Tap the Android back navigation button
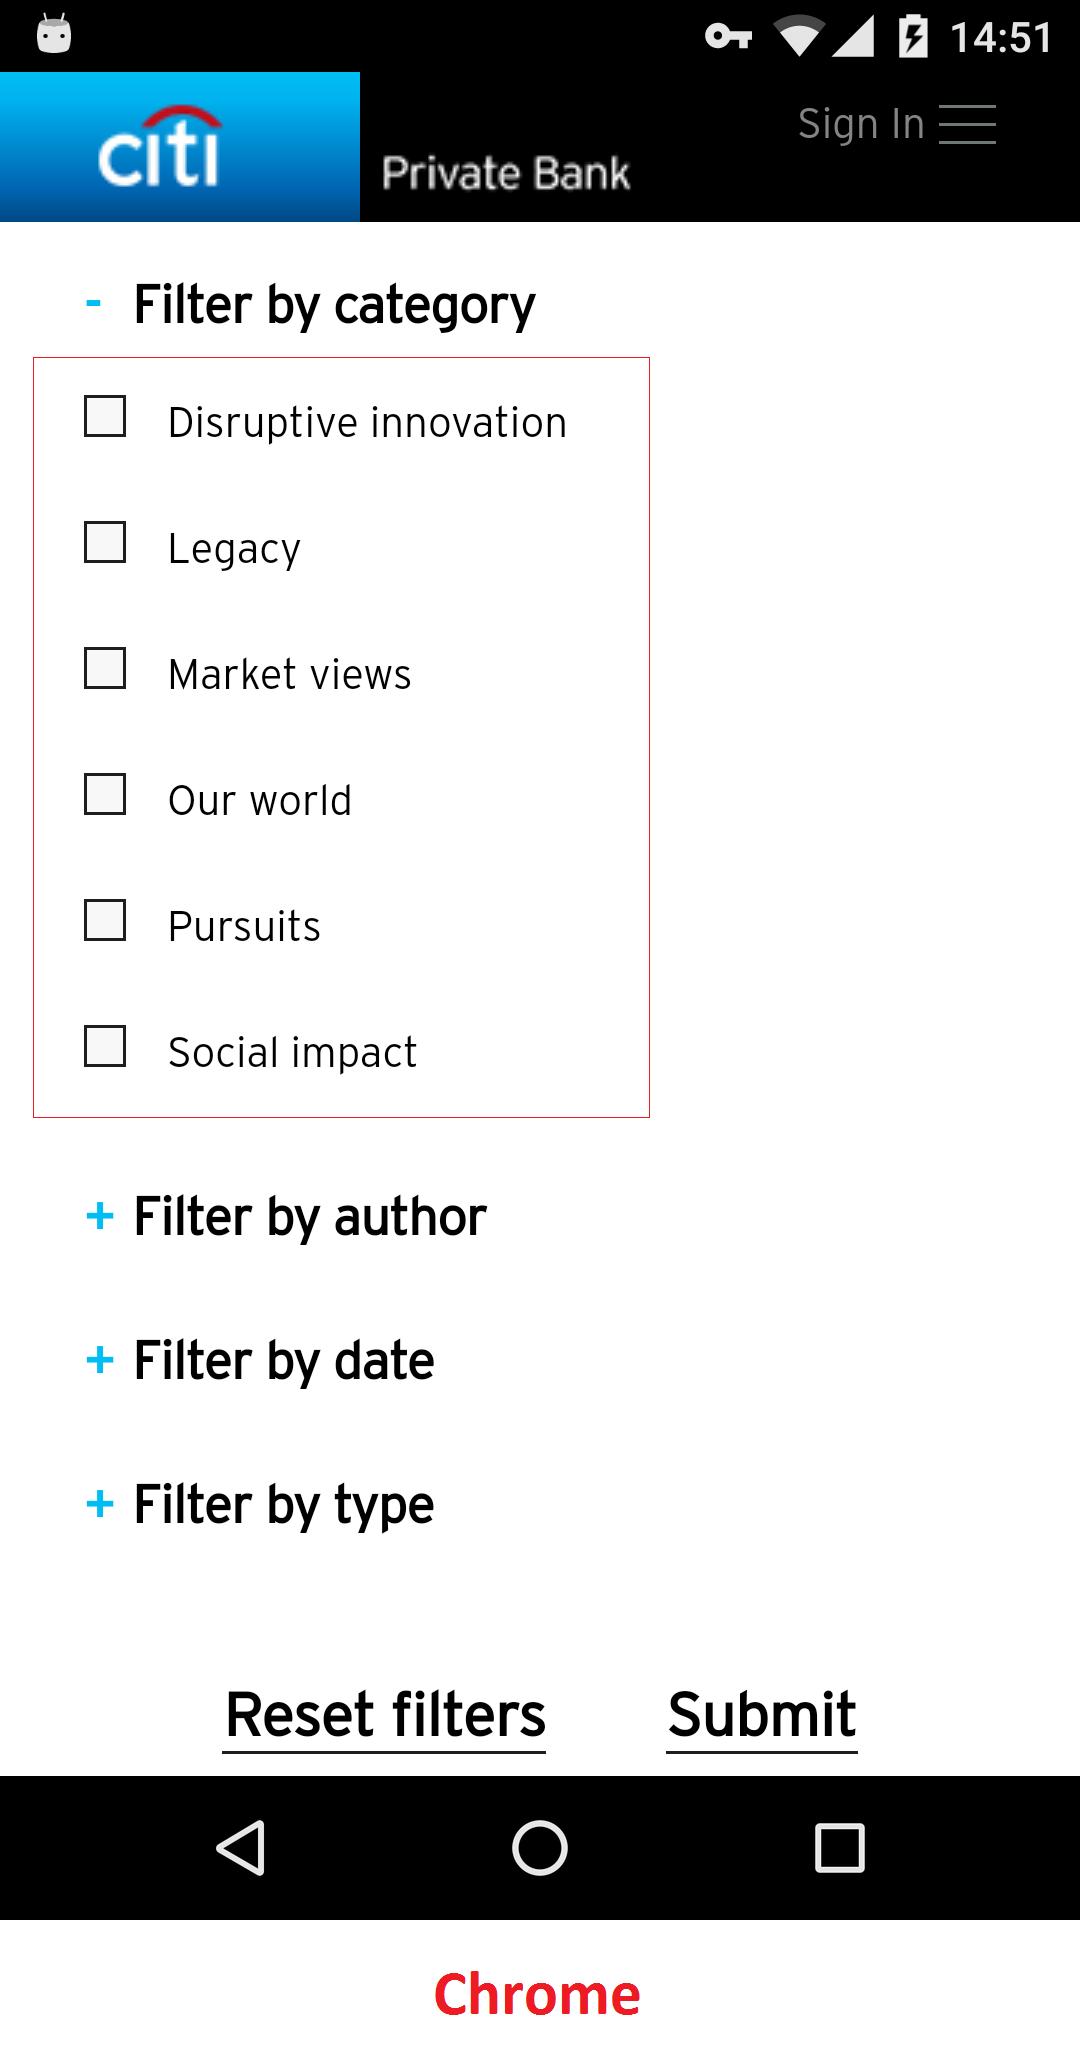1080x2060 pixels. click(x=240, y=1847)
